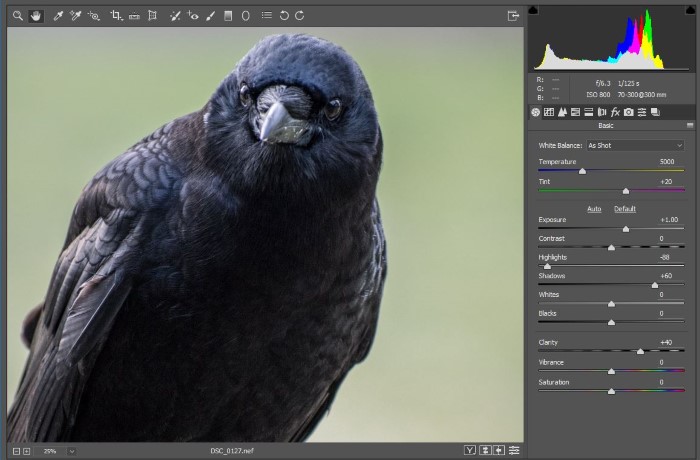Viewport: 700px width, 460px height.
Task: Select the Crop tool
Action: (117, 16)
